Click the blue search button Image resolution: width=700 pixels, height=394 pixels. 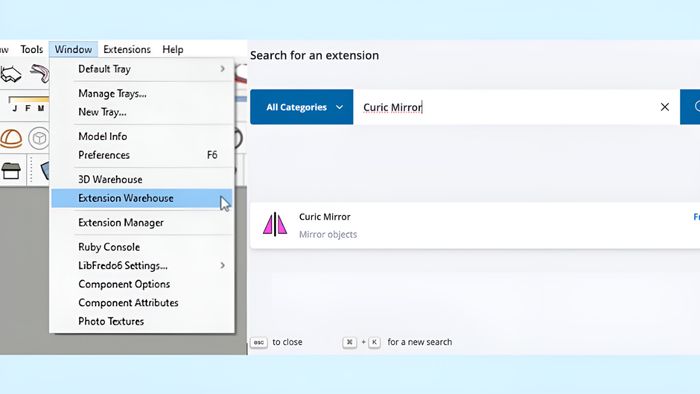click(x=690, y=107)
